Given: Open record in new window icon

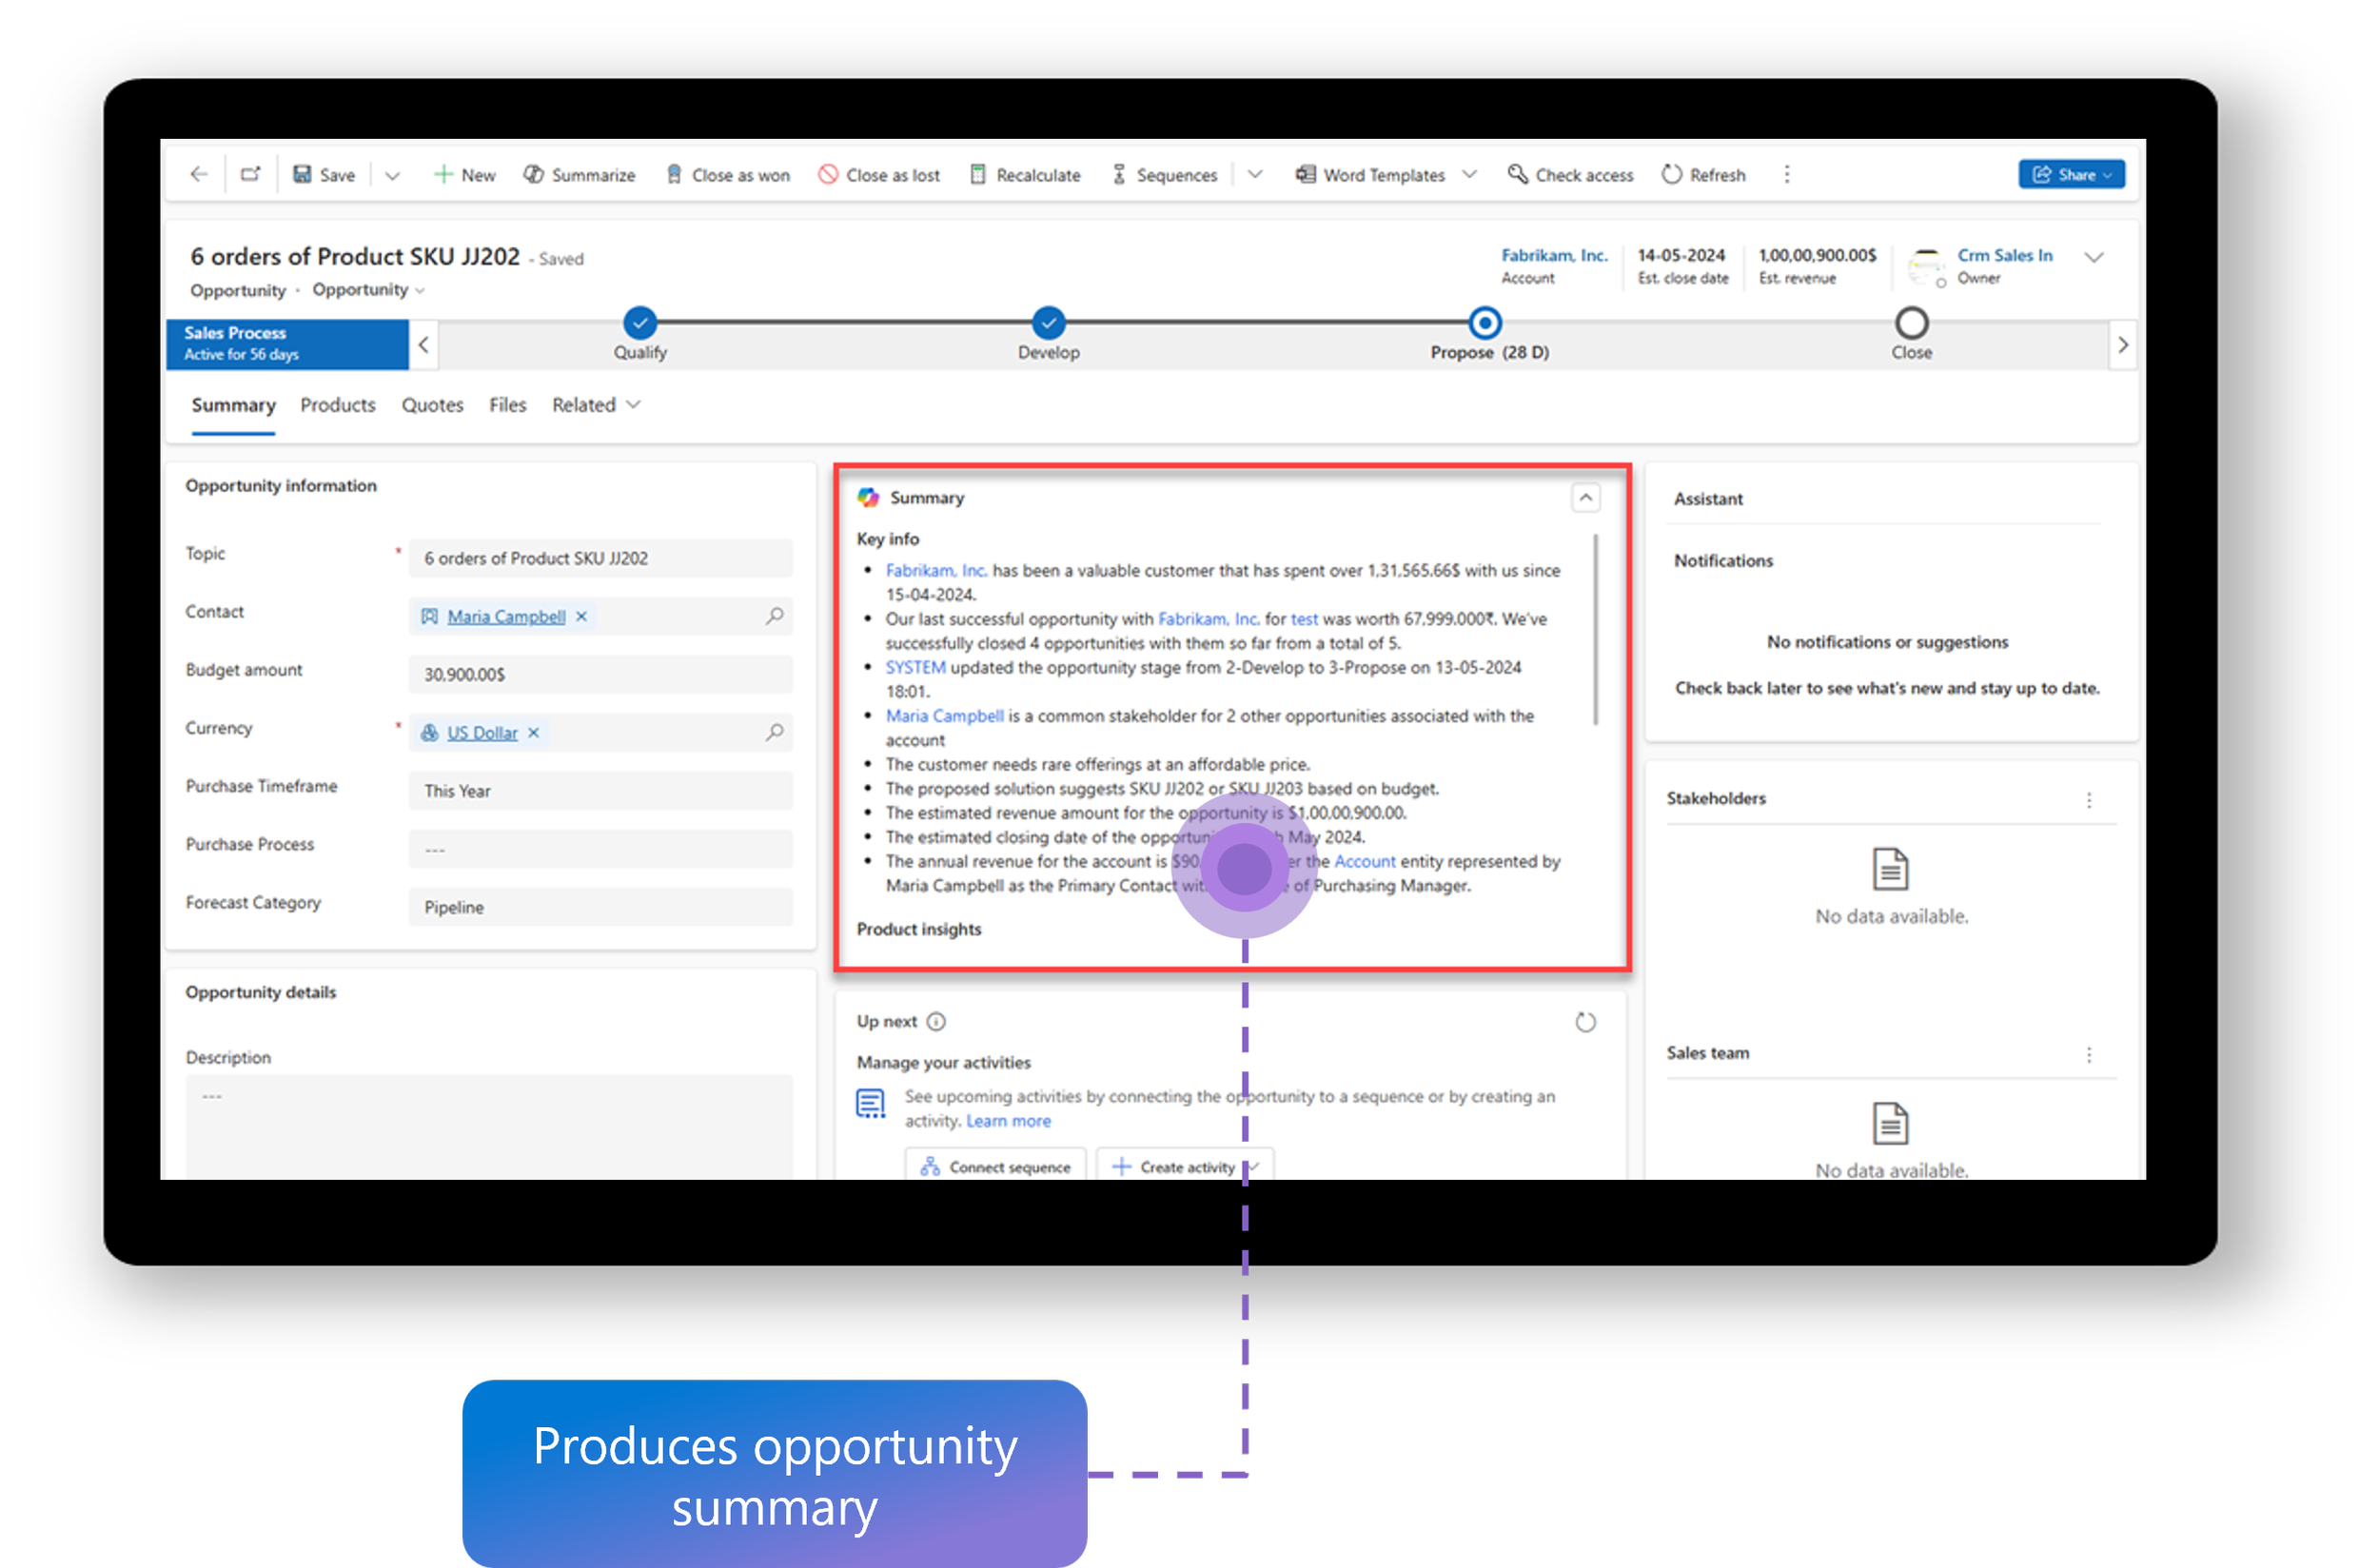Looking at the screenshot, I should (x=250, y=174).
